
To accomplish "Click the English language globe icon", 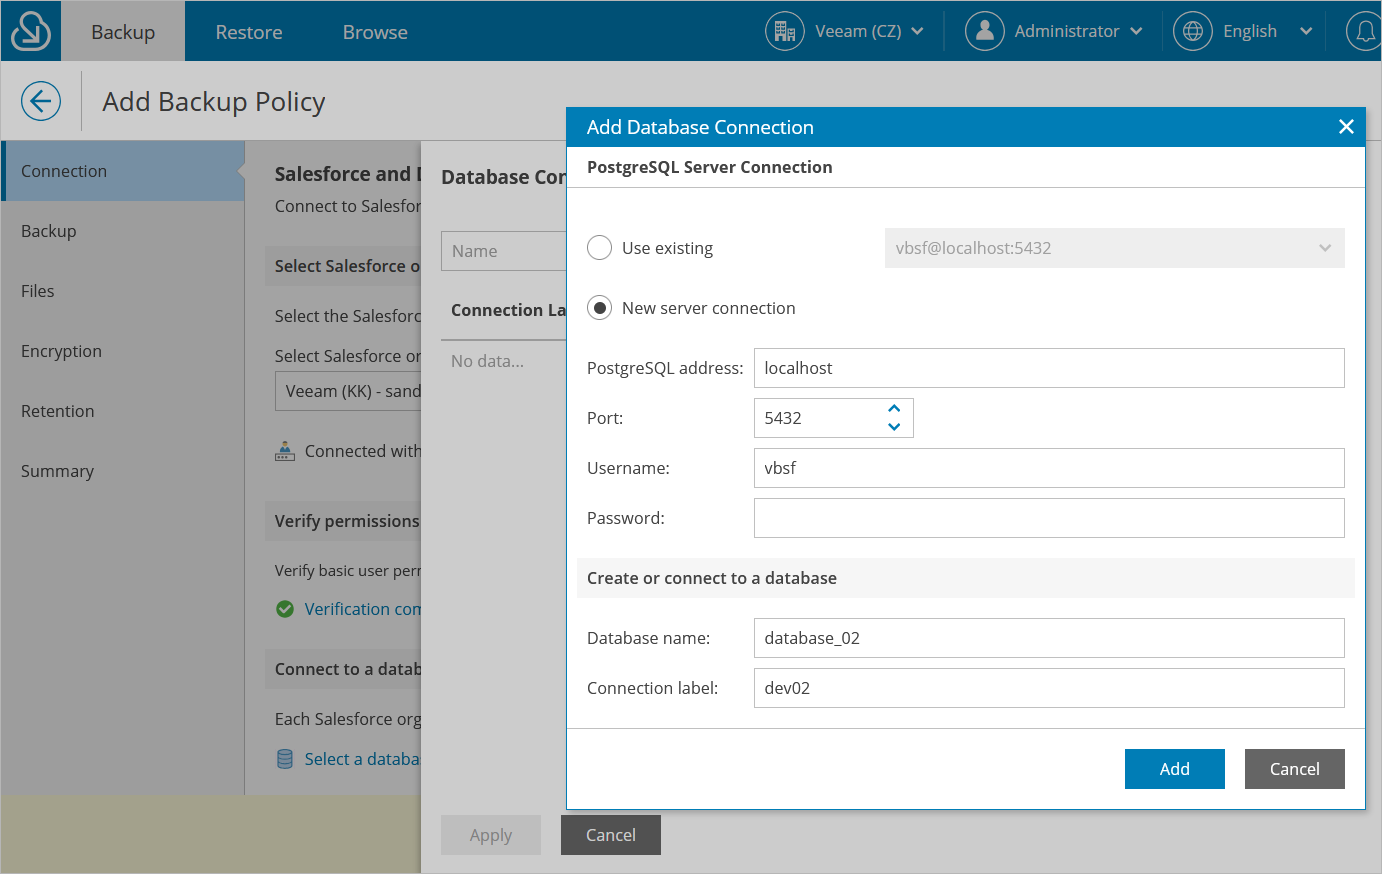I will pos(1192,31).
